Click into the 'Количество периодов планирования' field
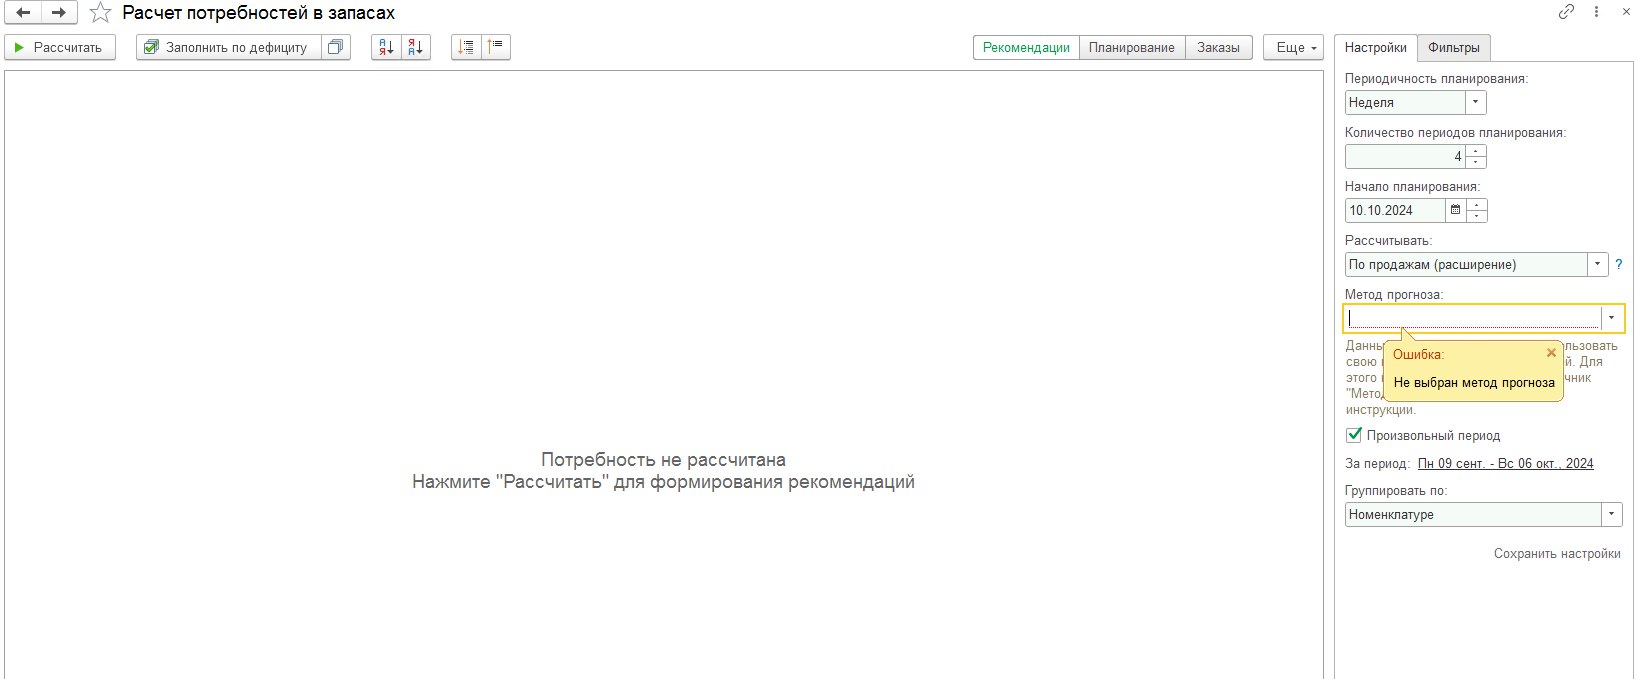Image resolution: width=1635 pixels, height=679 pixels. [1405, 156]
